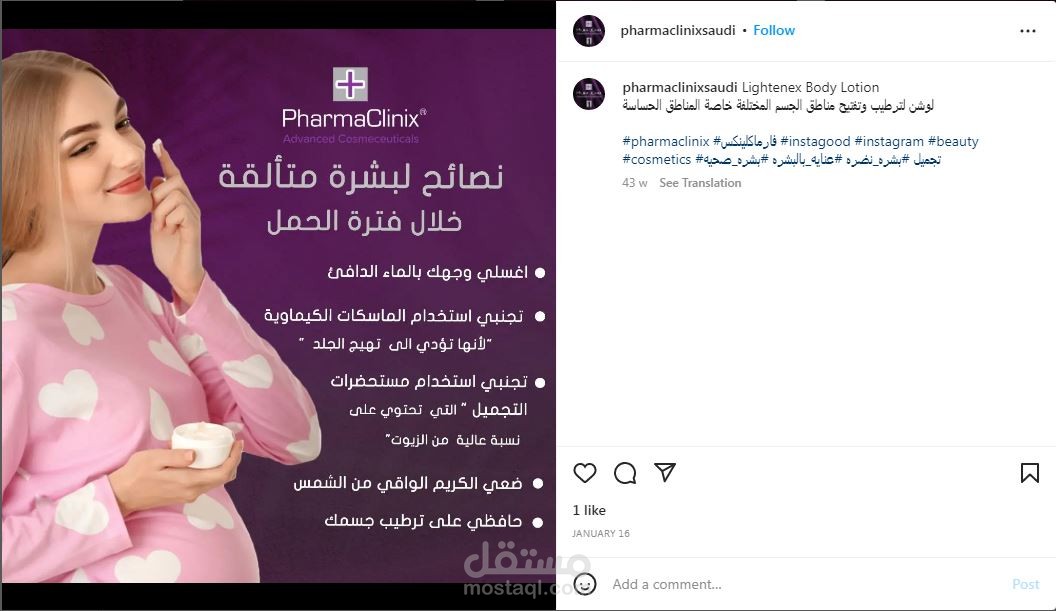Follow the pharmaclinixsaudi account
The image size is (1056, 611).
(x=774, y=30)
